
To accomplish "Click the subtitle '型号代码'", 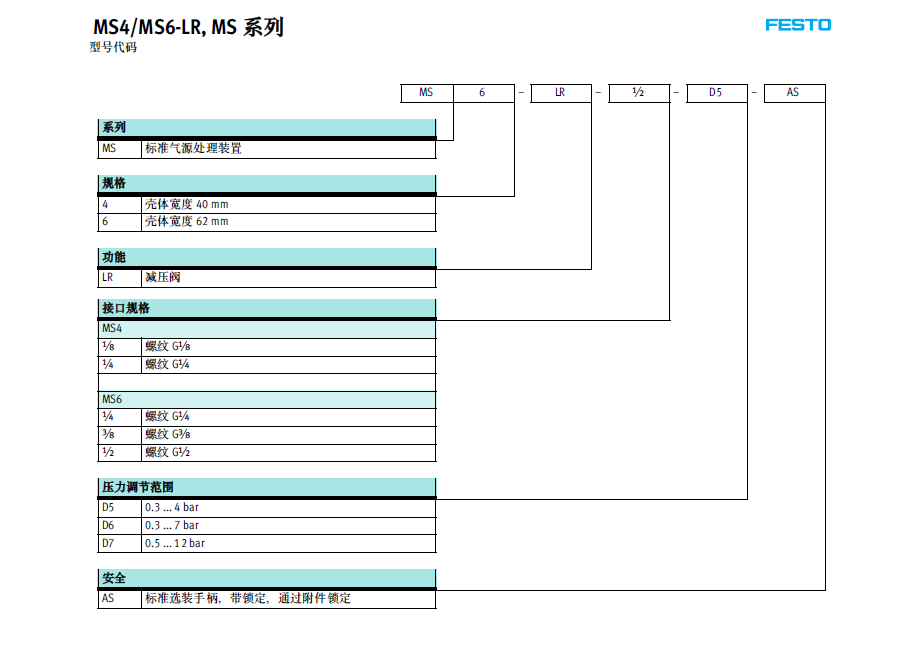I will pos(113,47).
